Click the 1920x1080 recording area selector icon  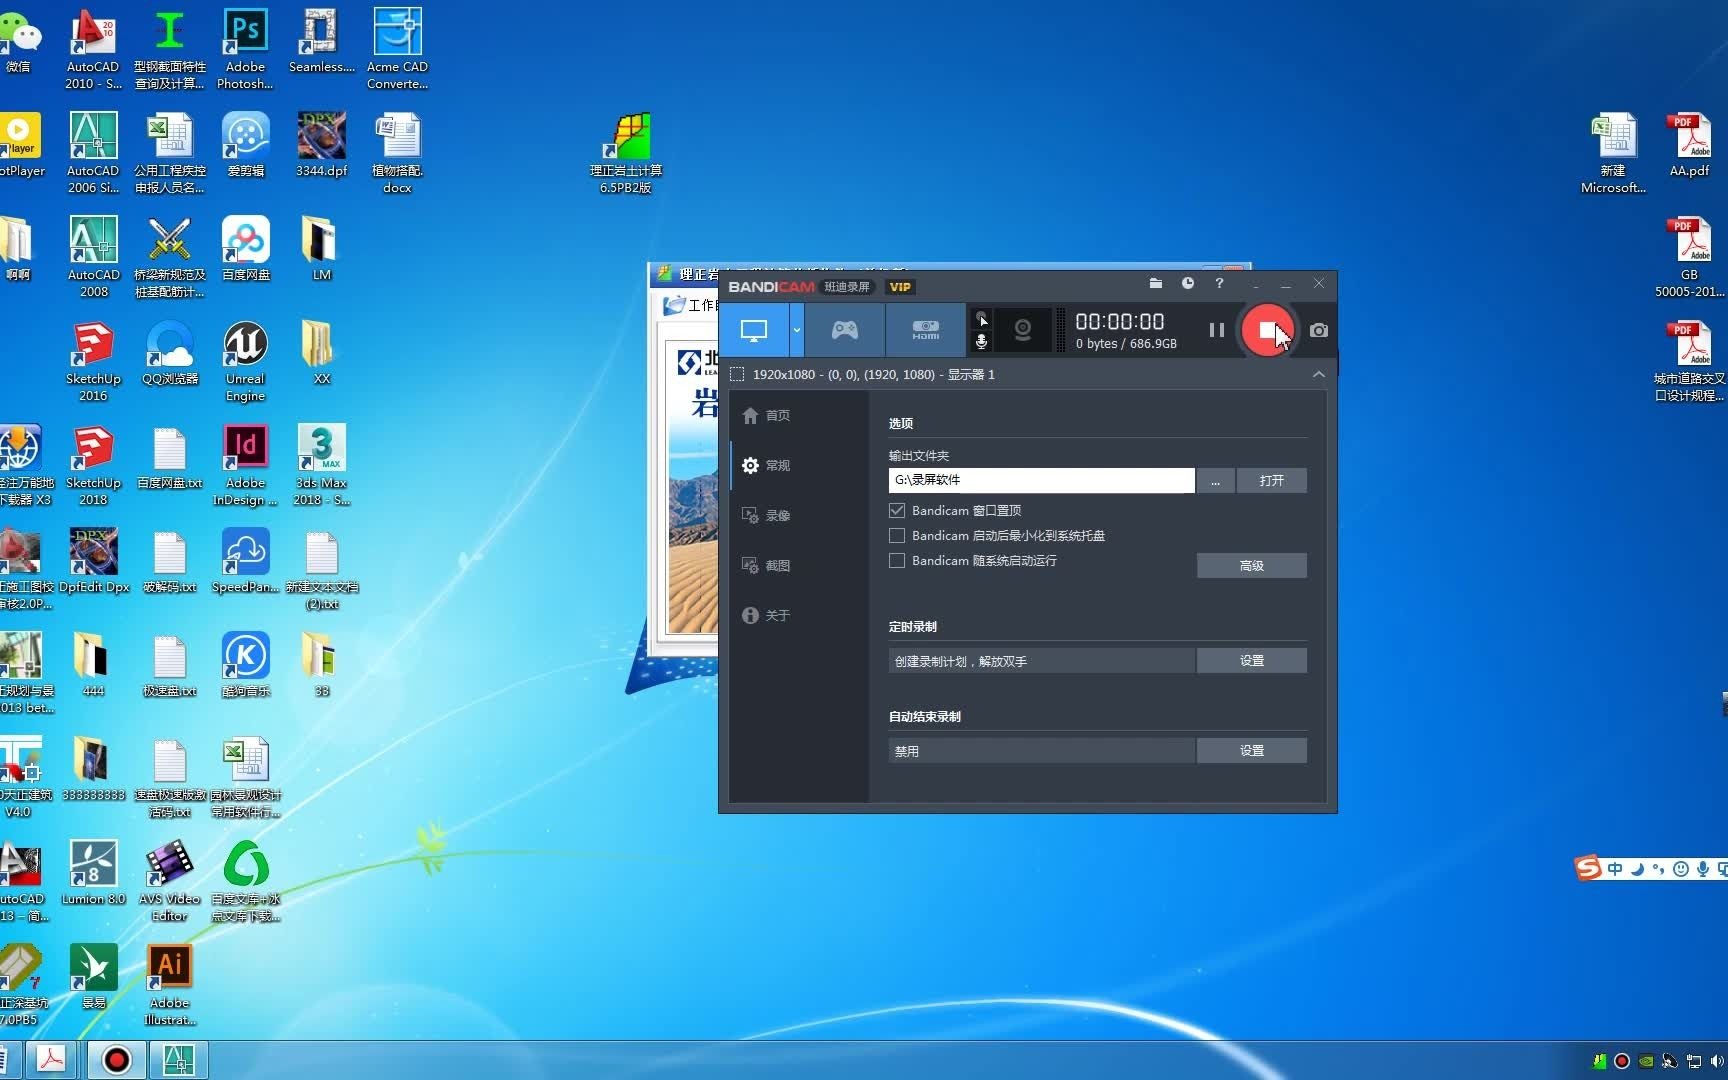click(737, 374)
